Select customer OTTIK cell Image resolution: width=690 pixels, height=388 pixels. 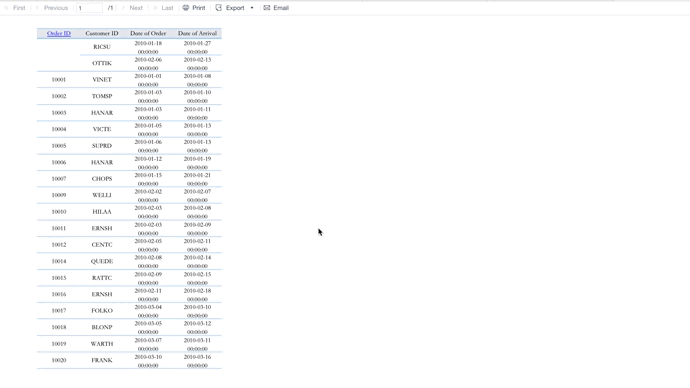(x=102, y=63)
